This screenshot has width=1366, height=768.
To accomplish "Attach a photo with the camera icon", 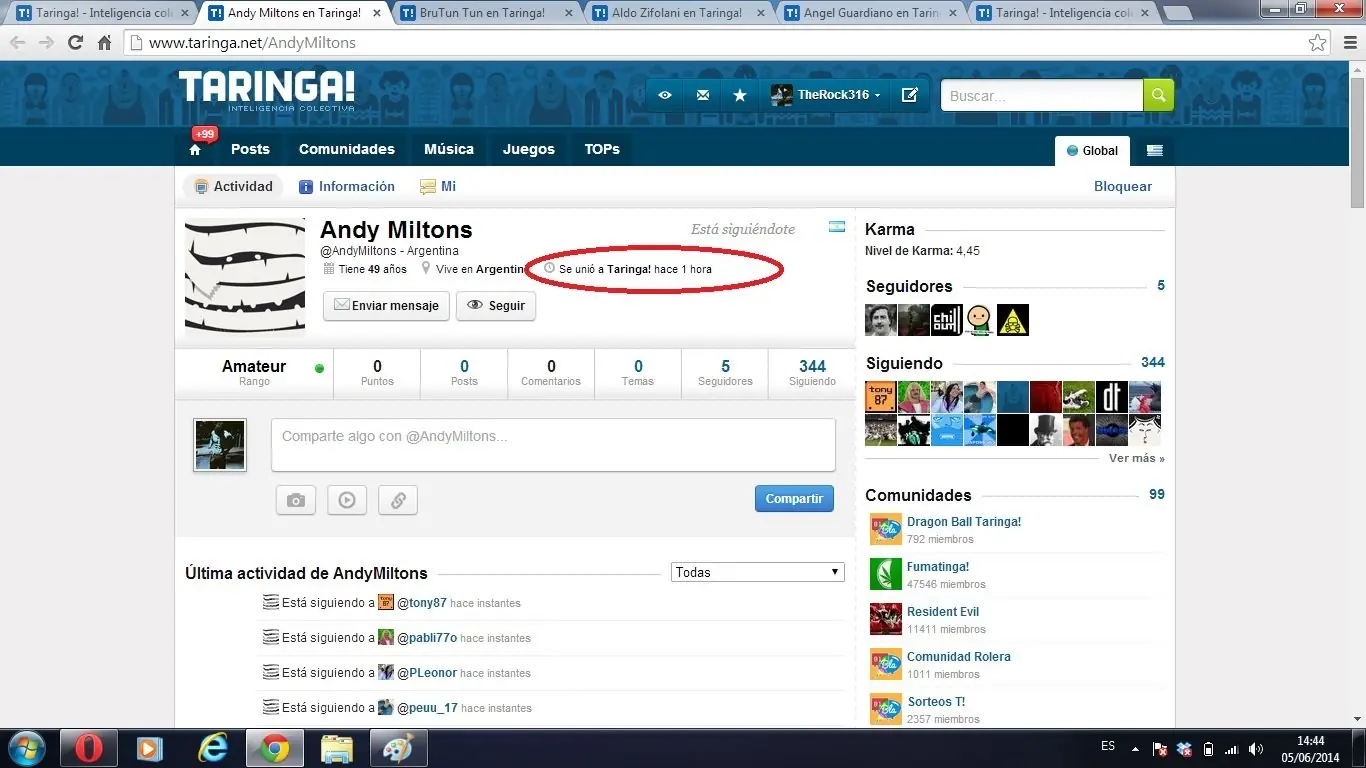I will click(x=296, y=500).
